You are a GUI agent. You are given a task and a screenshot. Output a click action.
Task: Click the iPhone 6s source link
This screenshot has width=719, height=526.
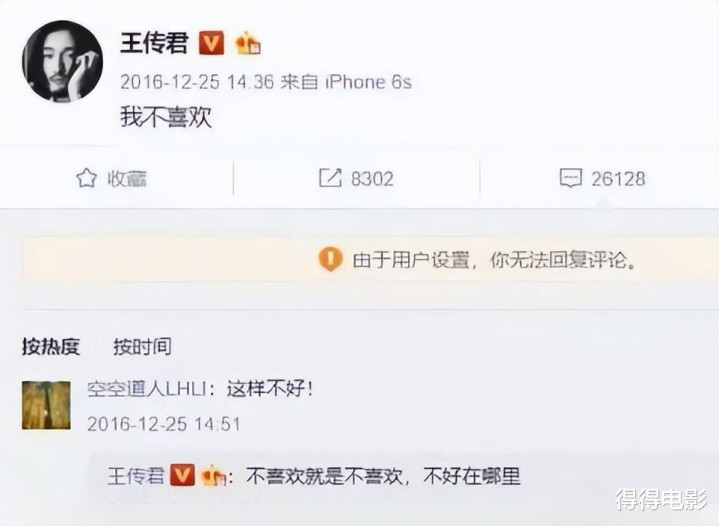click(368, 82)
